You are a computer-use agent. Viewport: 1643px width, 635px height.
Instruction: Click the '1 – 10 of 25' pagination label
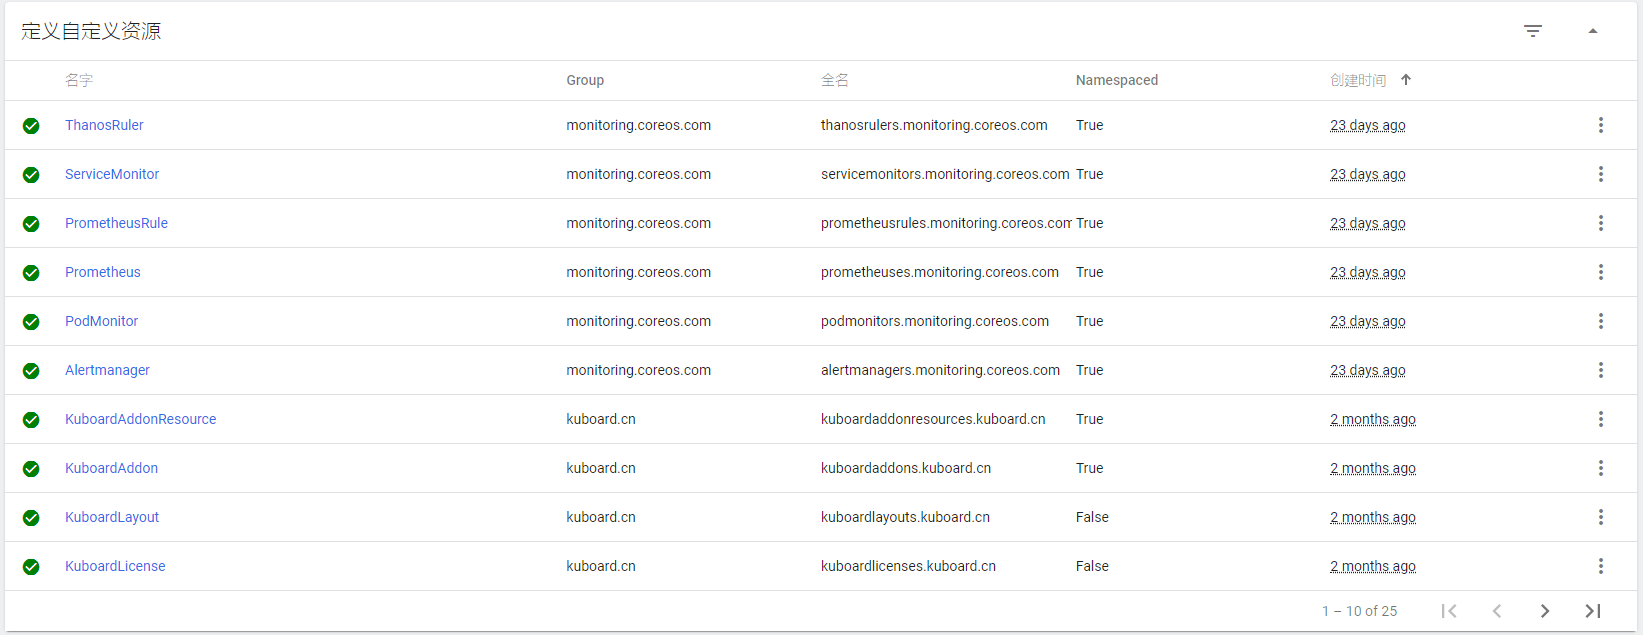(1360, 611)
